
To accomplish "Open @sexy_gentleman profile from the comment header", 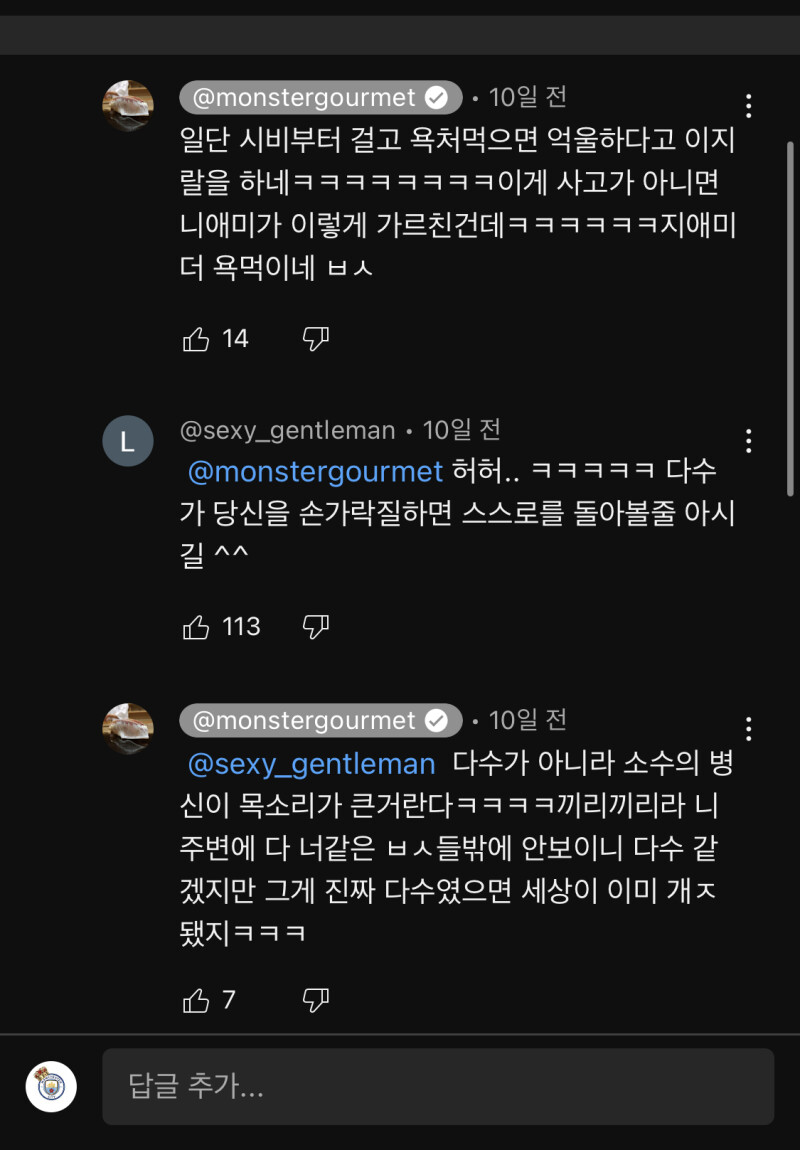I will pos(287,431).
